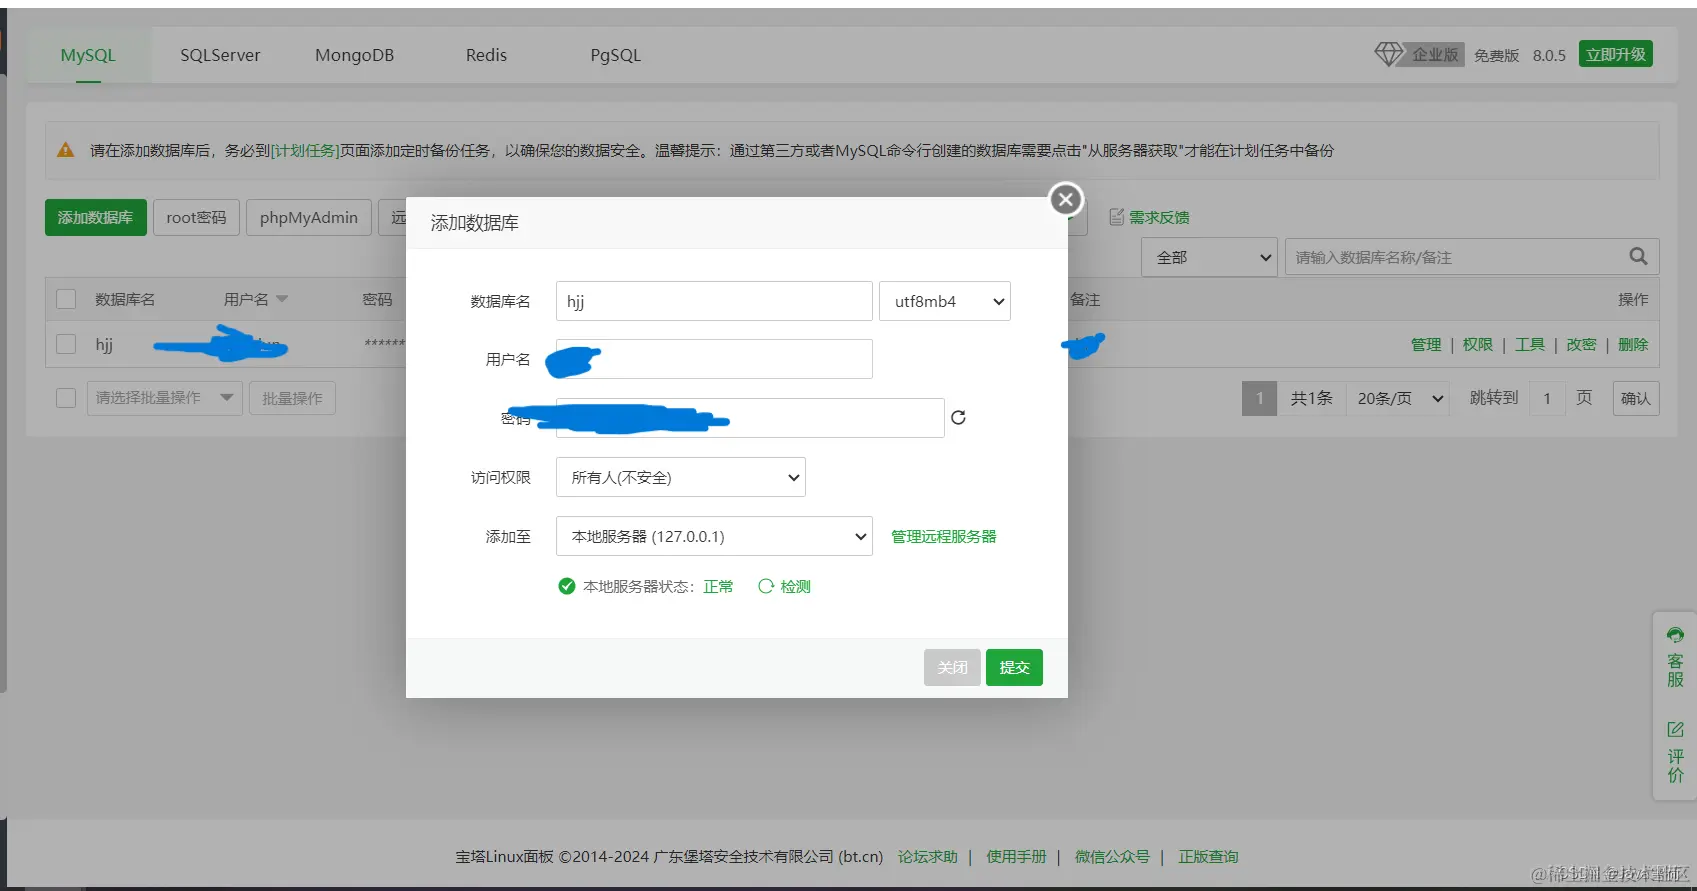Click the 添加数据库 green button
The image size is (1697, 891).
coord(96,217)
